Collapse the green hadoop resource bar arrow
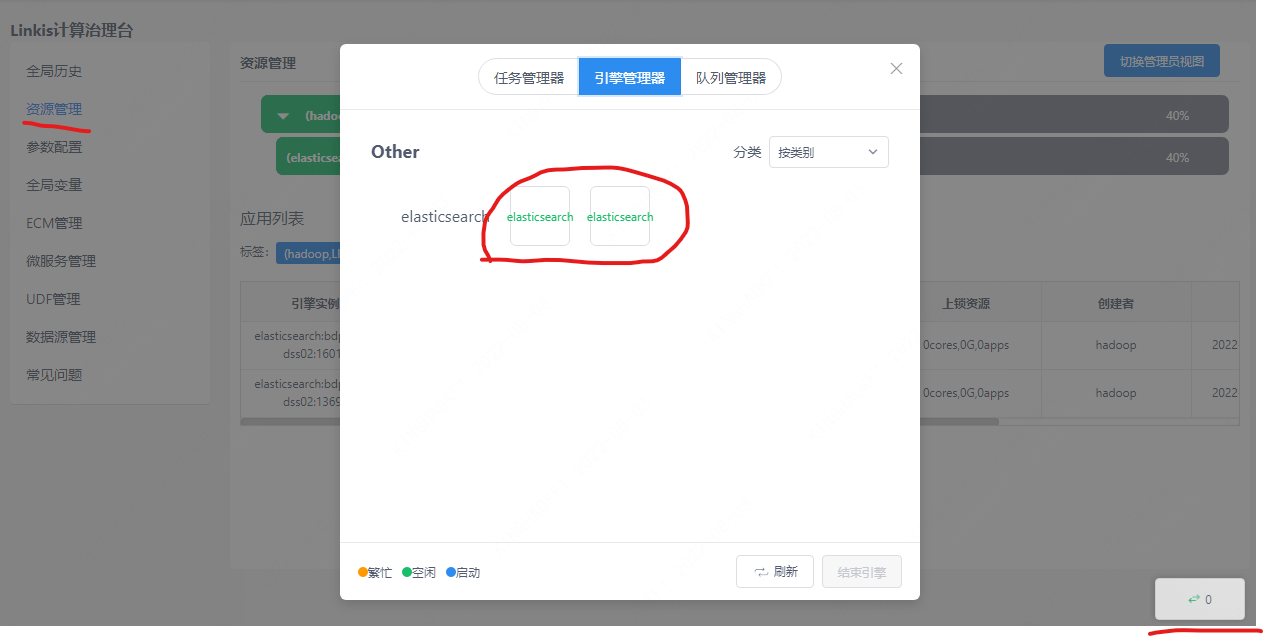The height and width of the screenshot is (637, 1263). tap(283, 116)
